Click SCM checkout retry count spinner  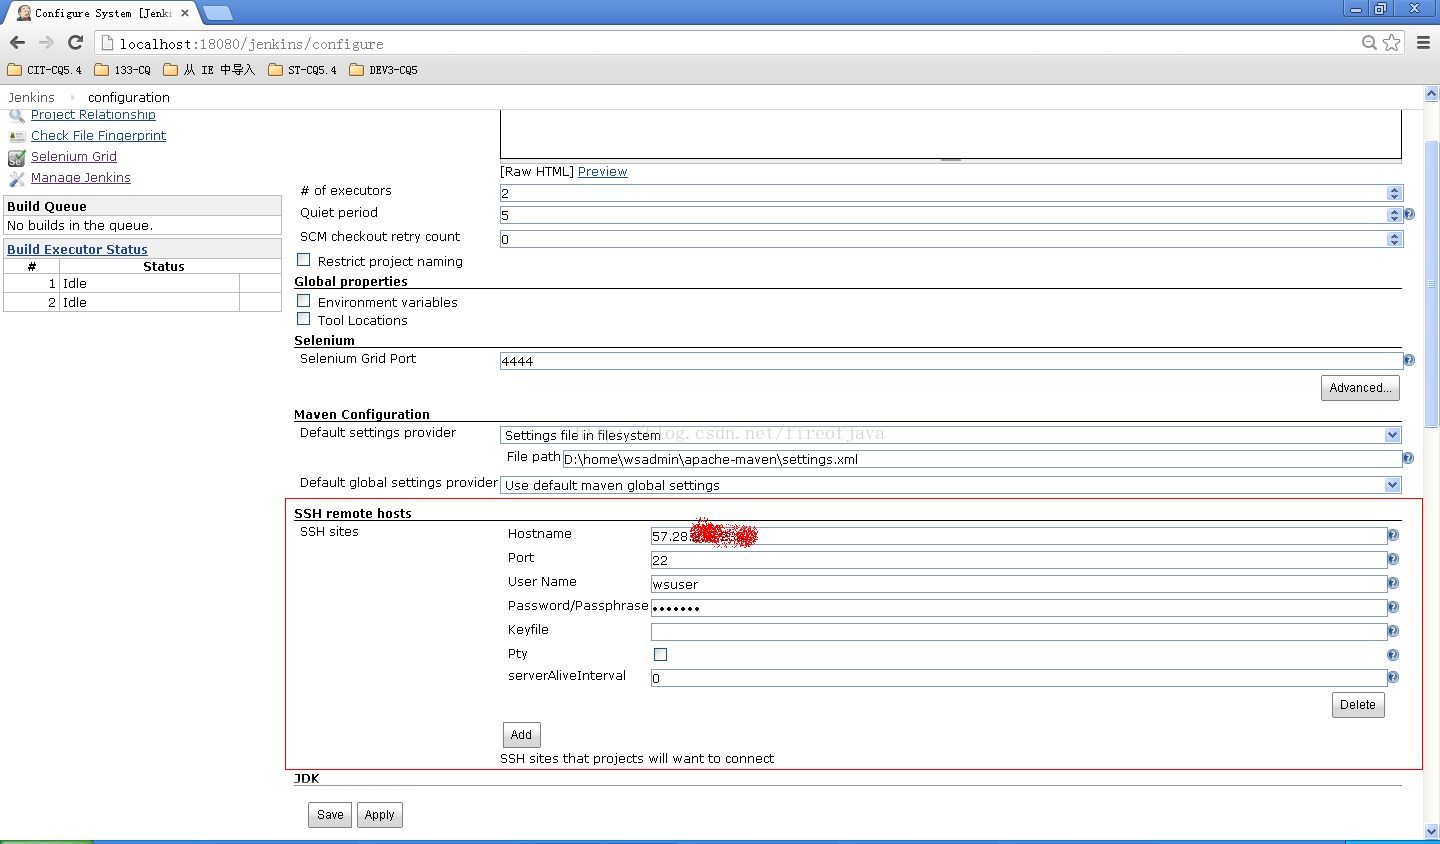1394,239
